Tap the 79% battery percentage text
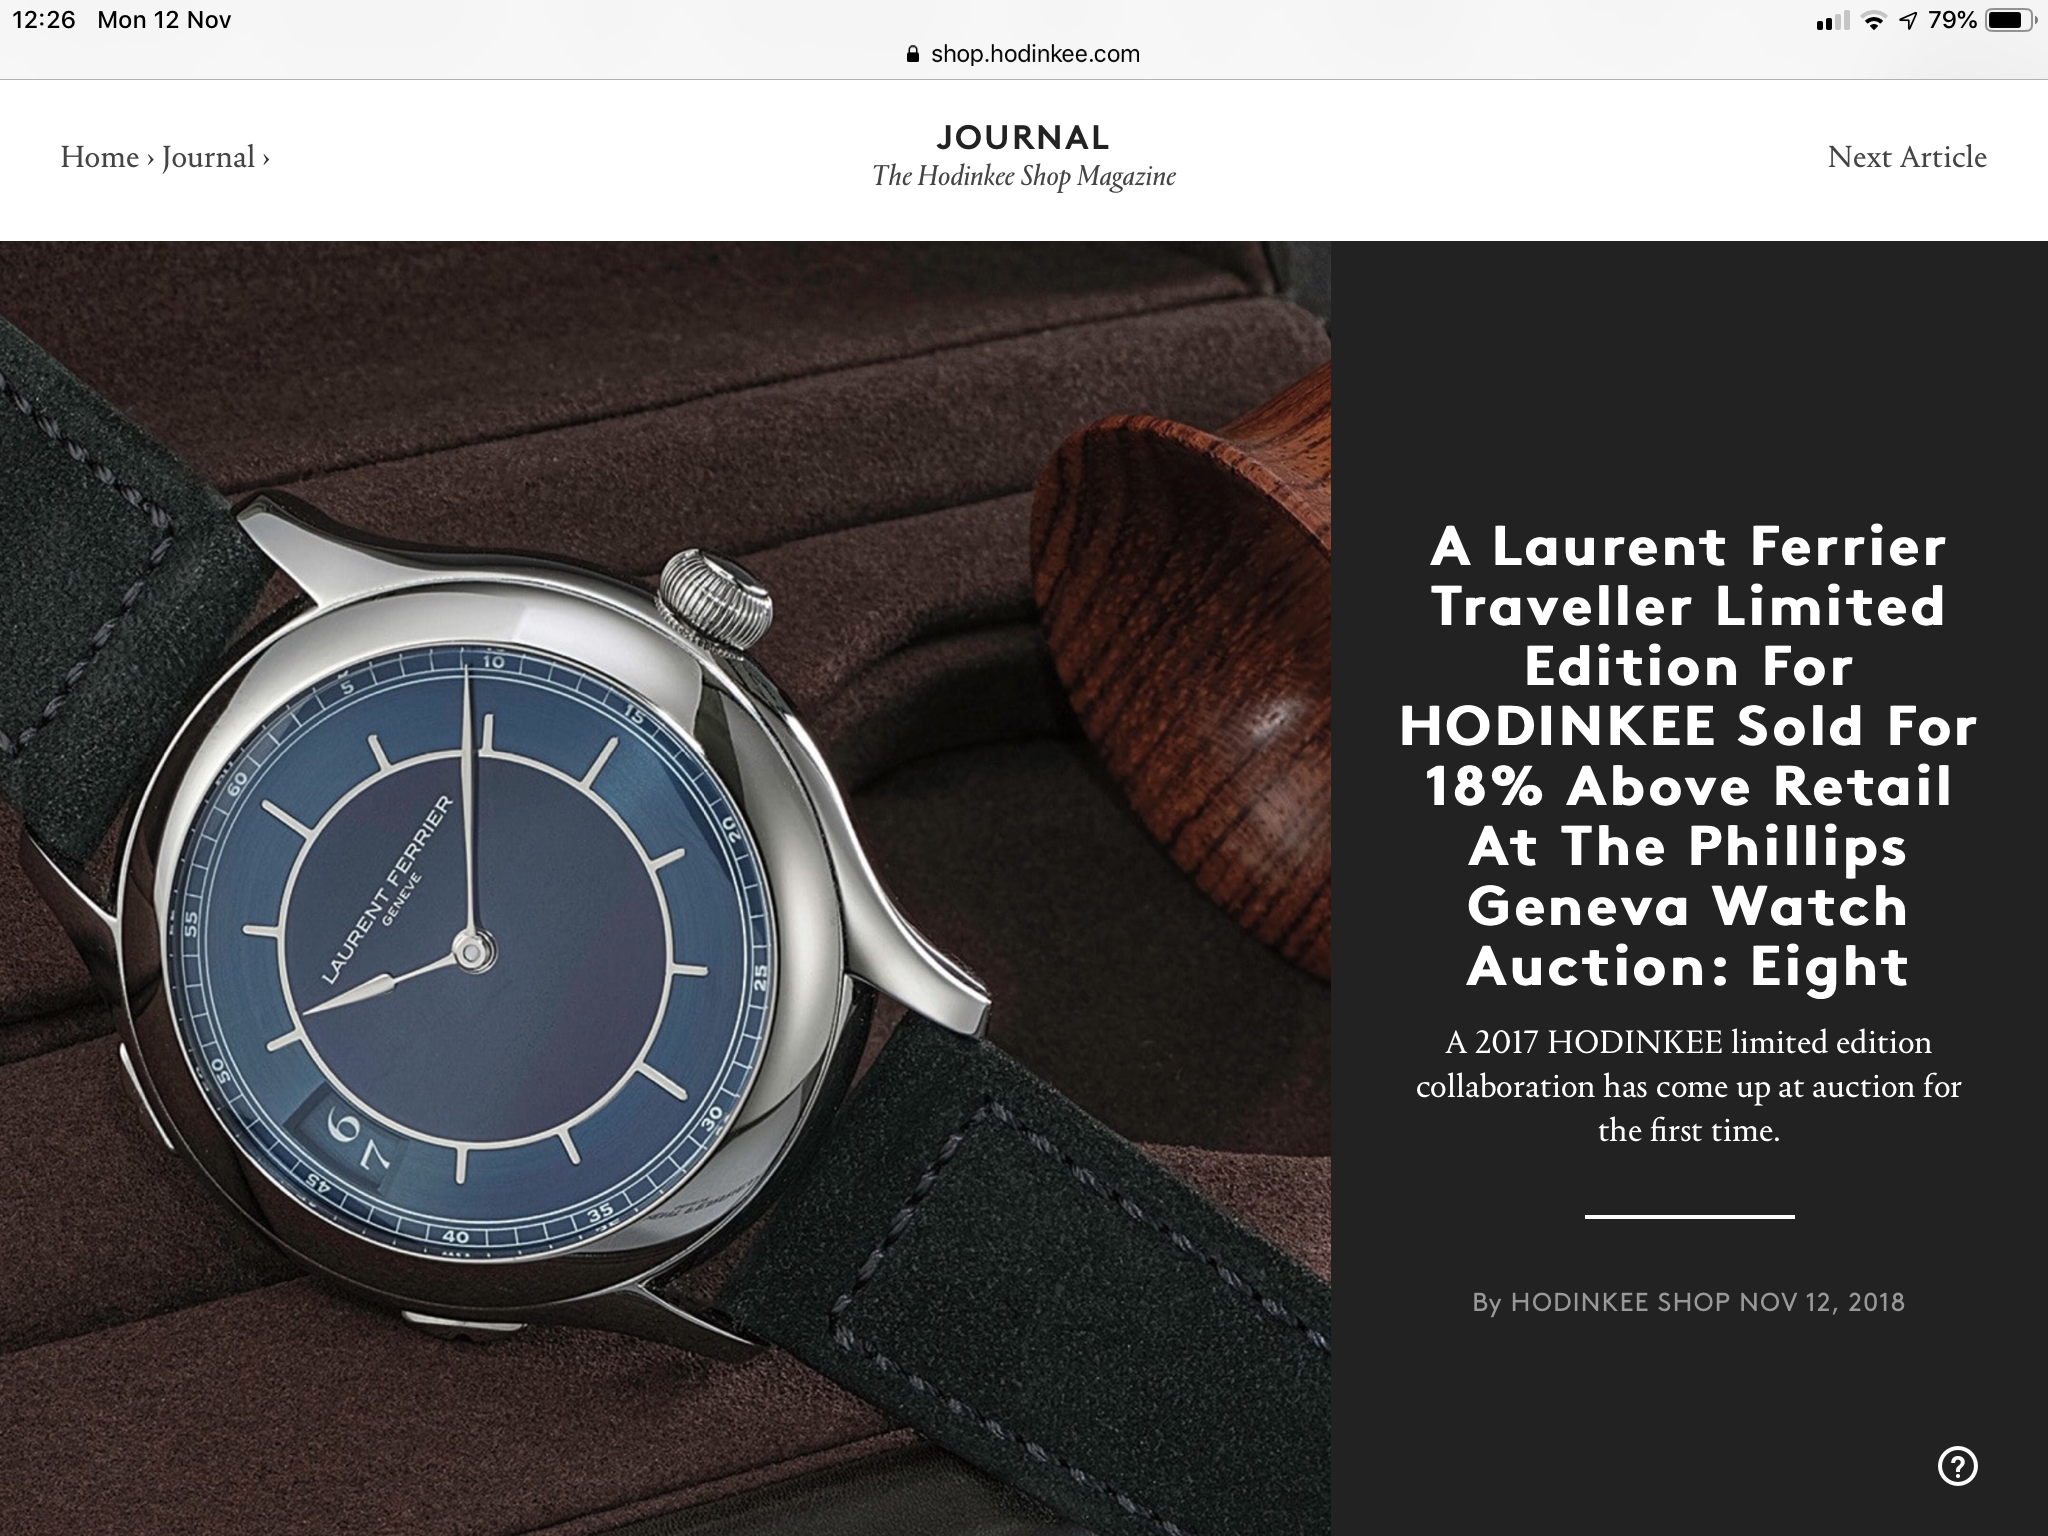The height and width of the screenshot is (1536, 2048). pos(1952,20)
